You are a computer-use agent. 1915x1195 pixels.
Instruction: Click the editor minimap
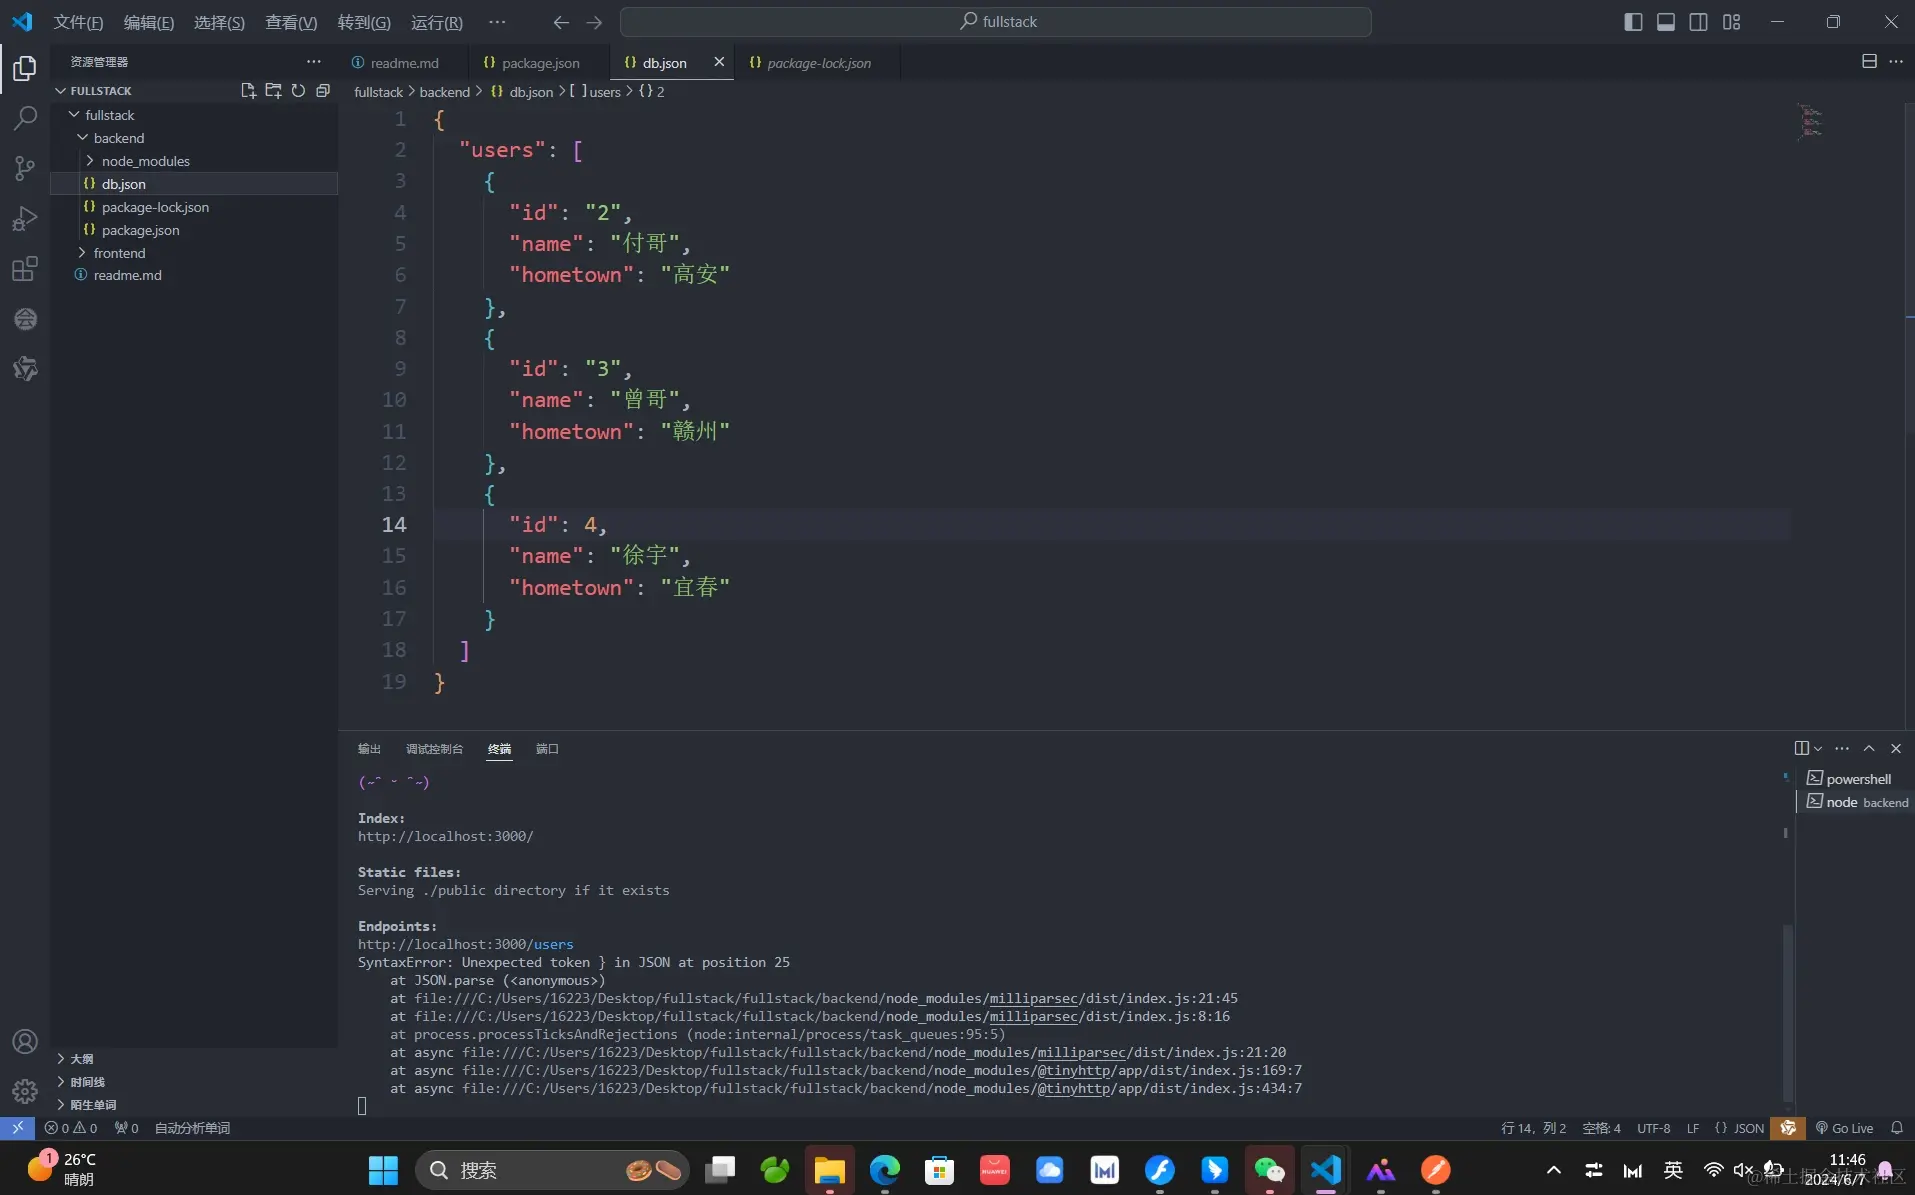coord(1811,122)
